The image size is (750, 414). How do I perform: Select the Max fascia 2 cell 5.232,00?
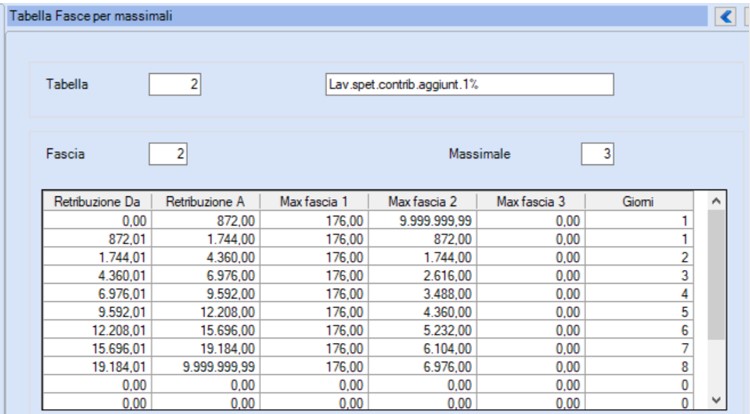tap(422, 330)
